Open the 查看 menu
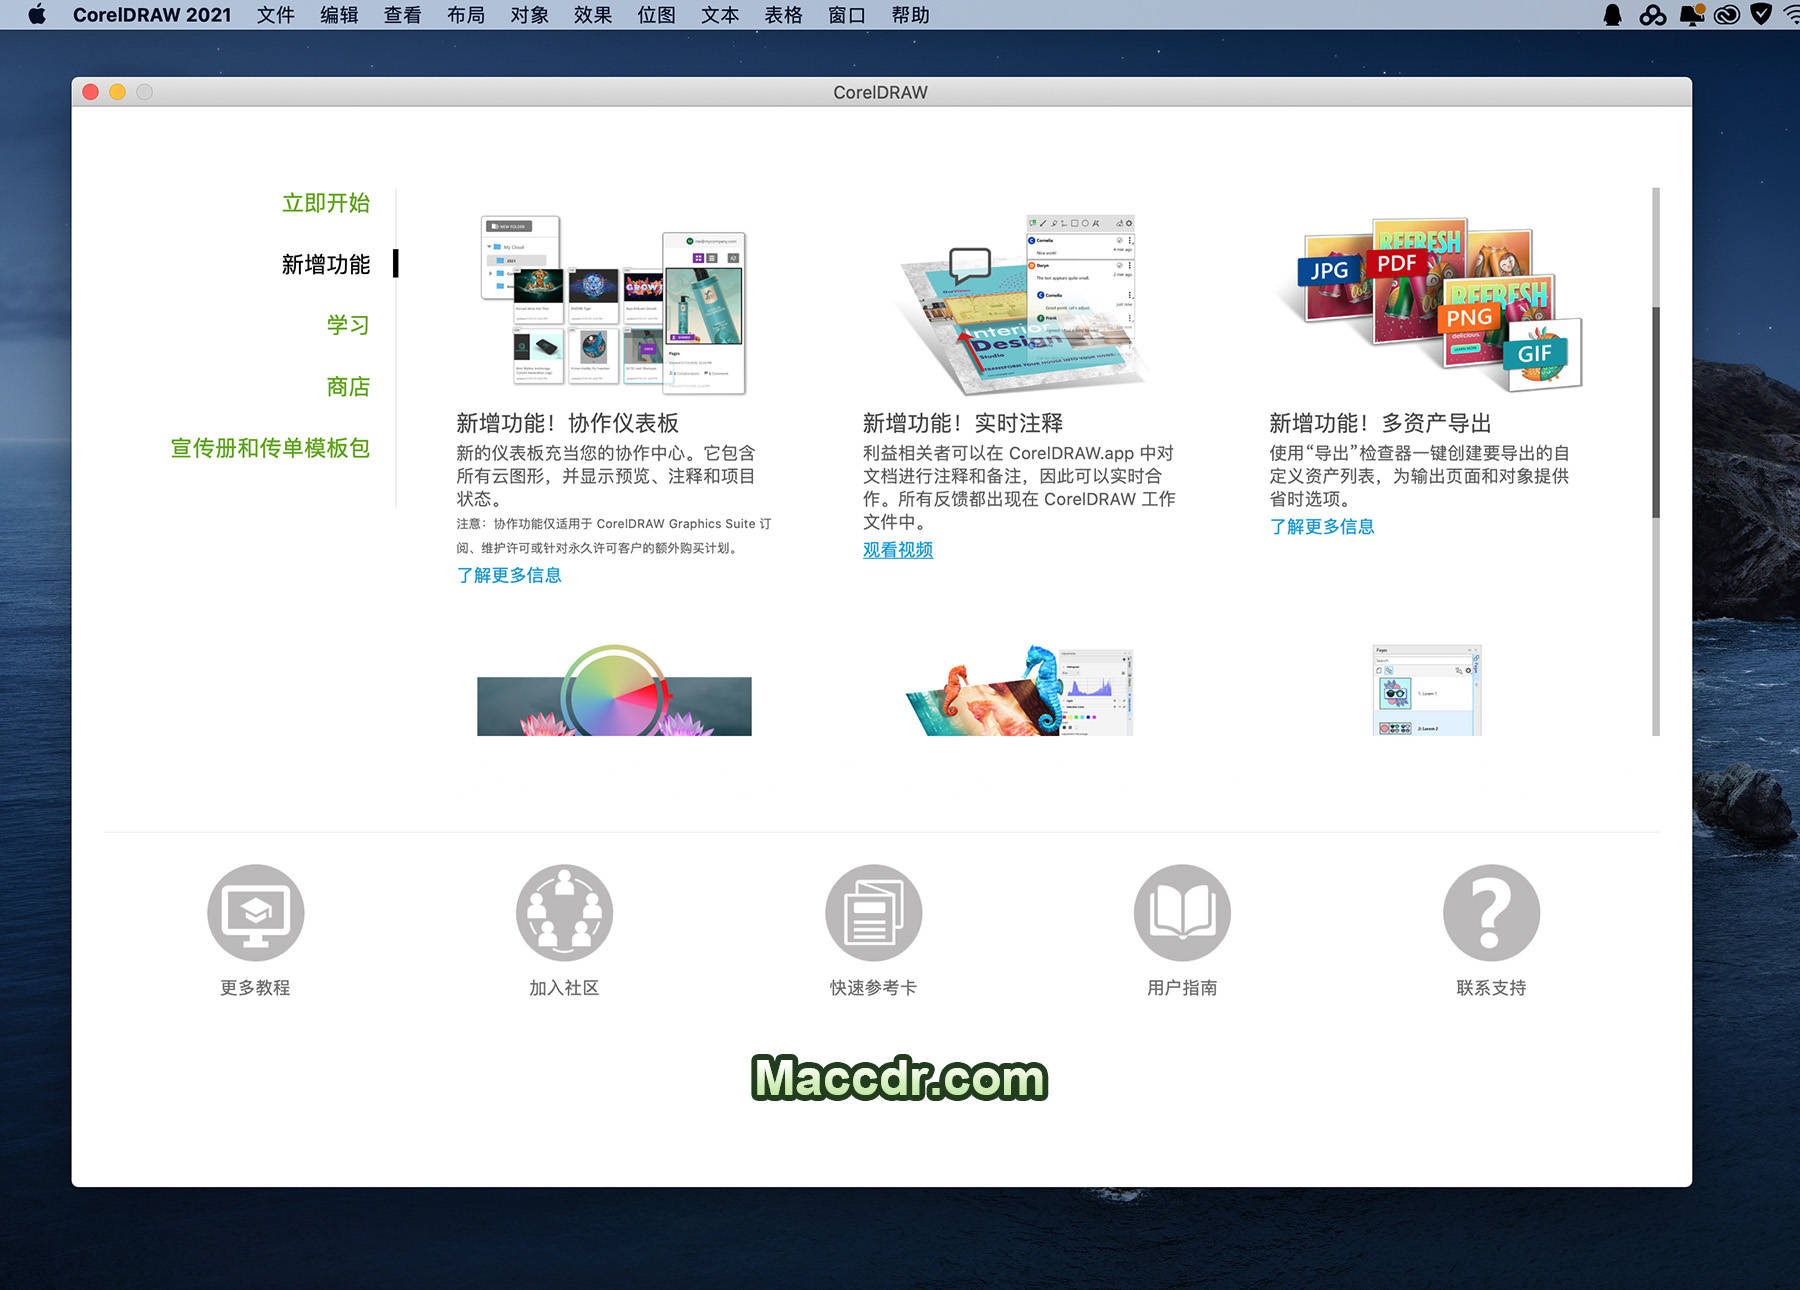The height and width of the screenshot is (1290, 1800). point(402,15)
